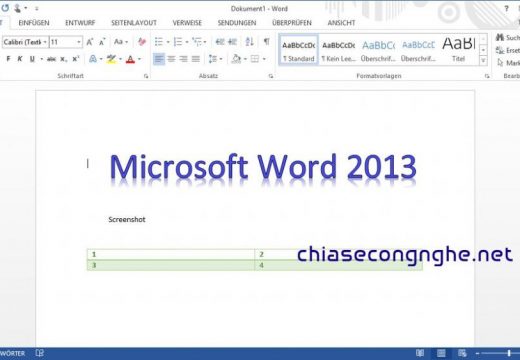Toggle underline (U) formatting
This screenshot has width=520, height=360.
click(x=32, y=59)
